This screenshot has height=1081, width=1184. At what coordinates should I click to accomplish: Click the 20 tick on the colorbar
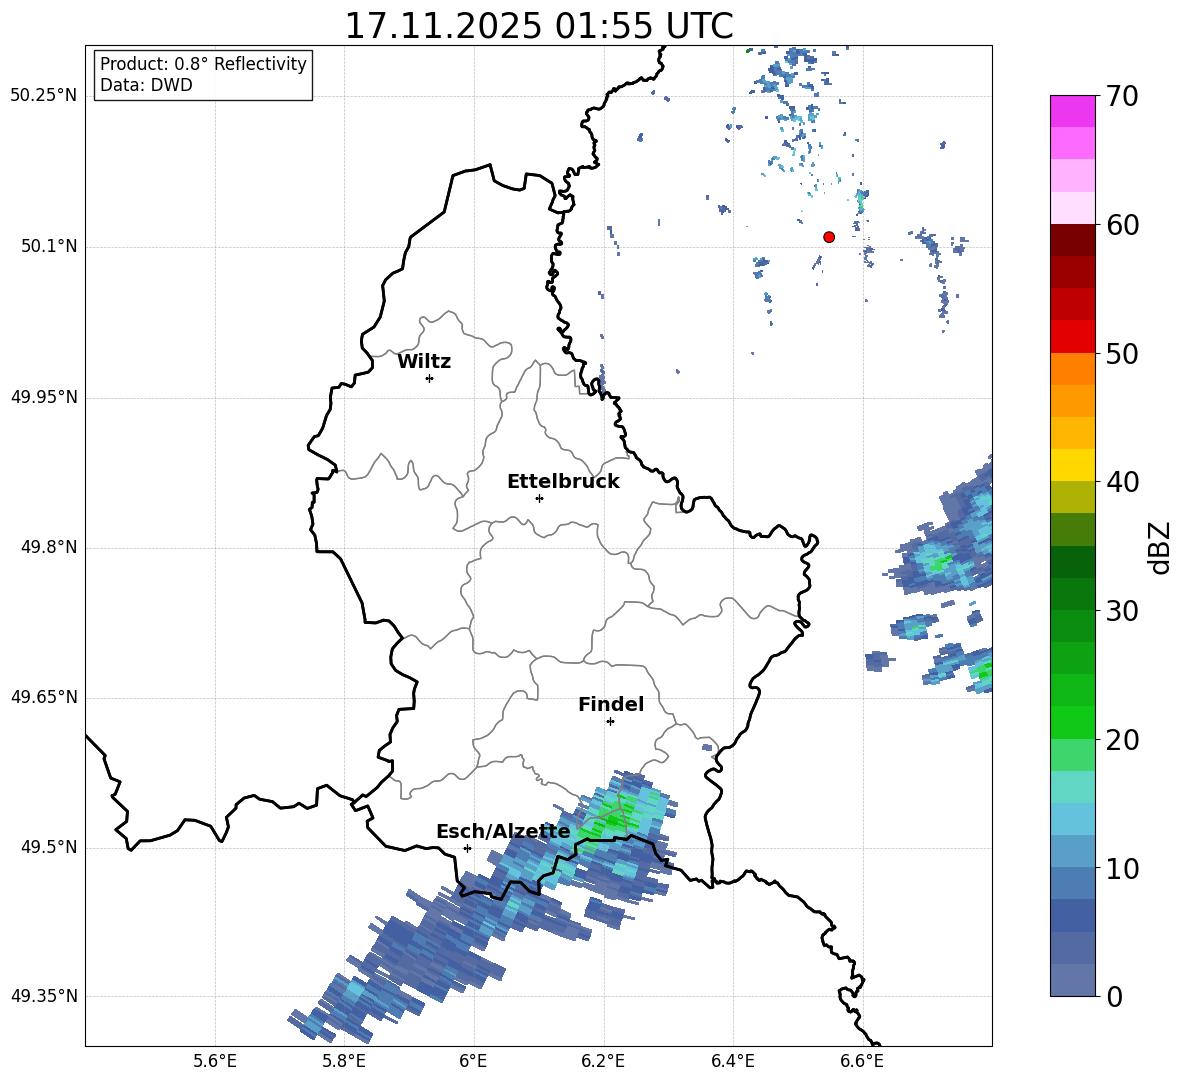click(1122, 740)
